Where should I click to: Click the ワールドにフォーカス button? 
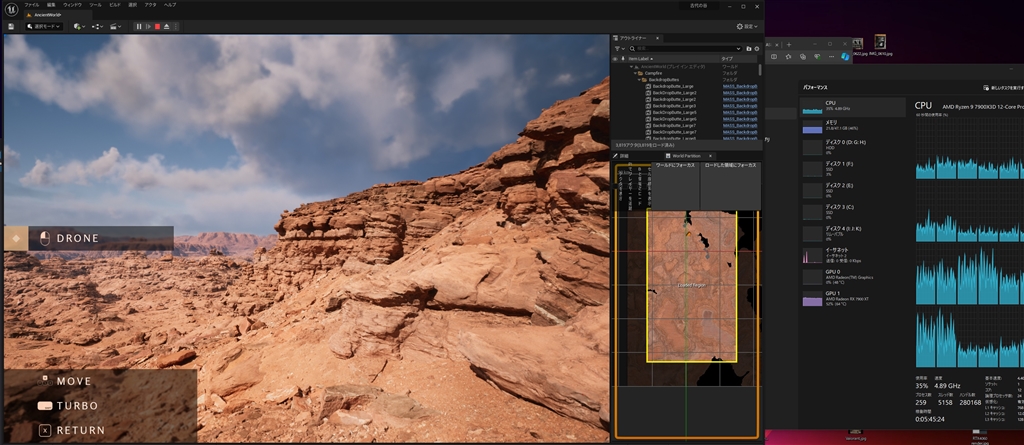pyautogui.click(x=676, y=165)
